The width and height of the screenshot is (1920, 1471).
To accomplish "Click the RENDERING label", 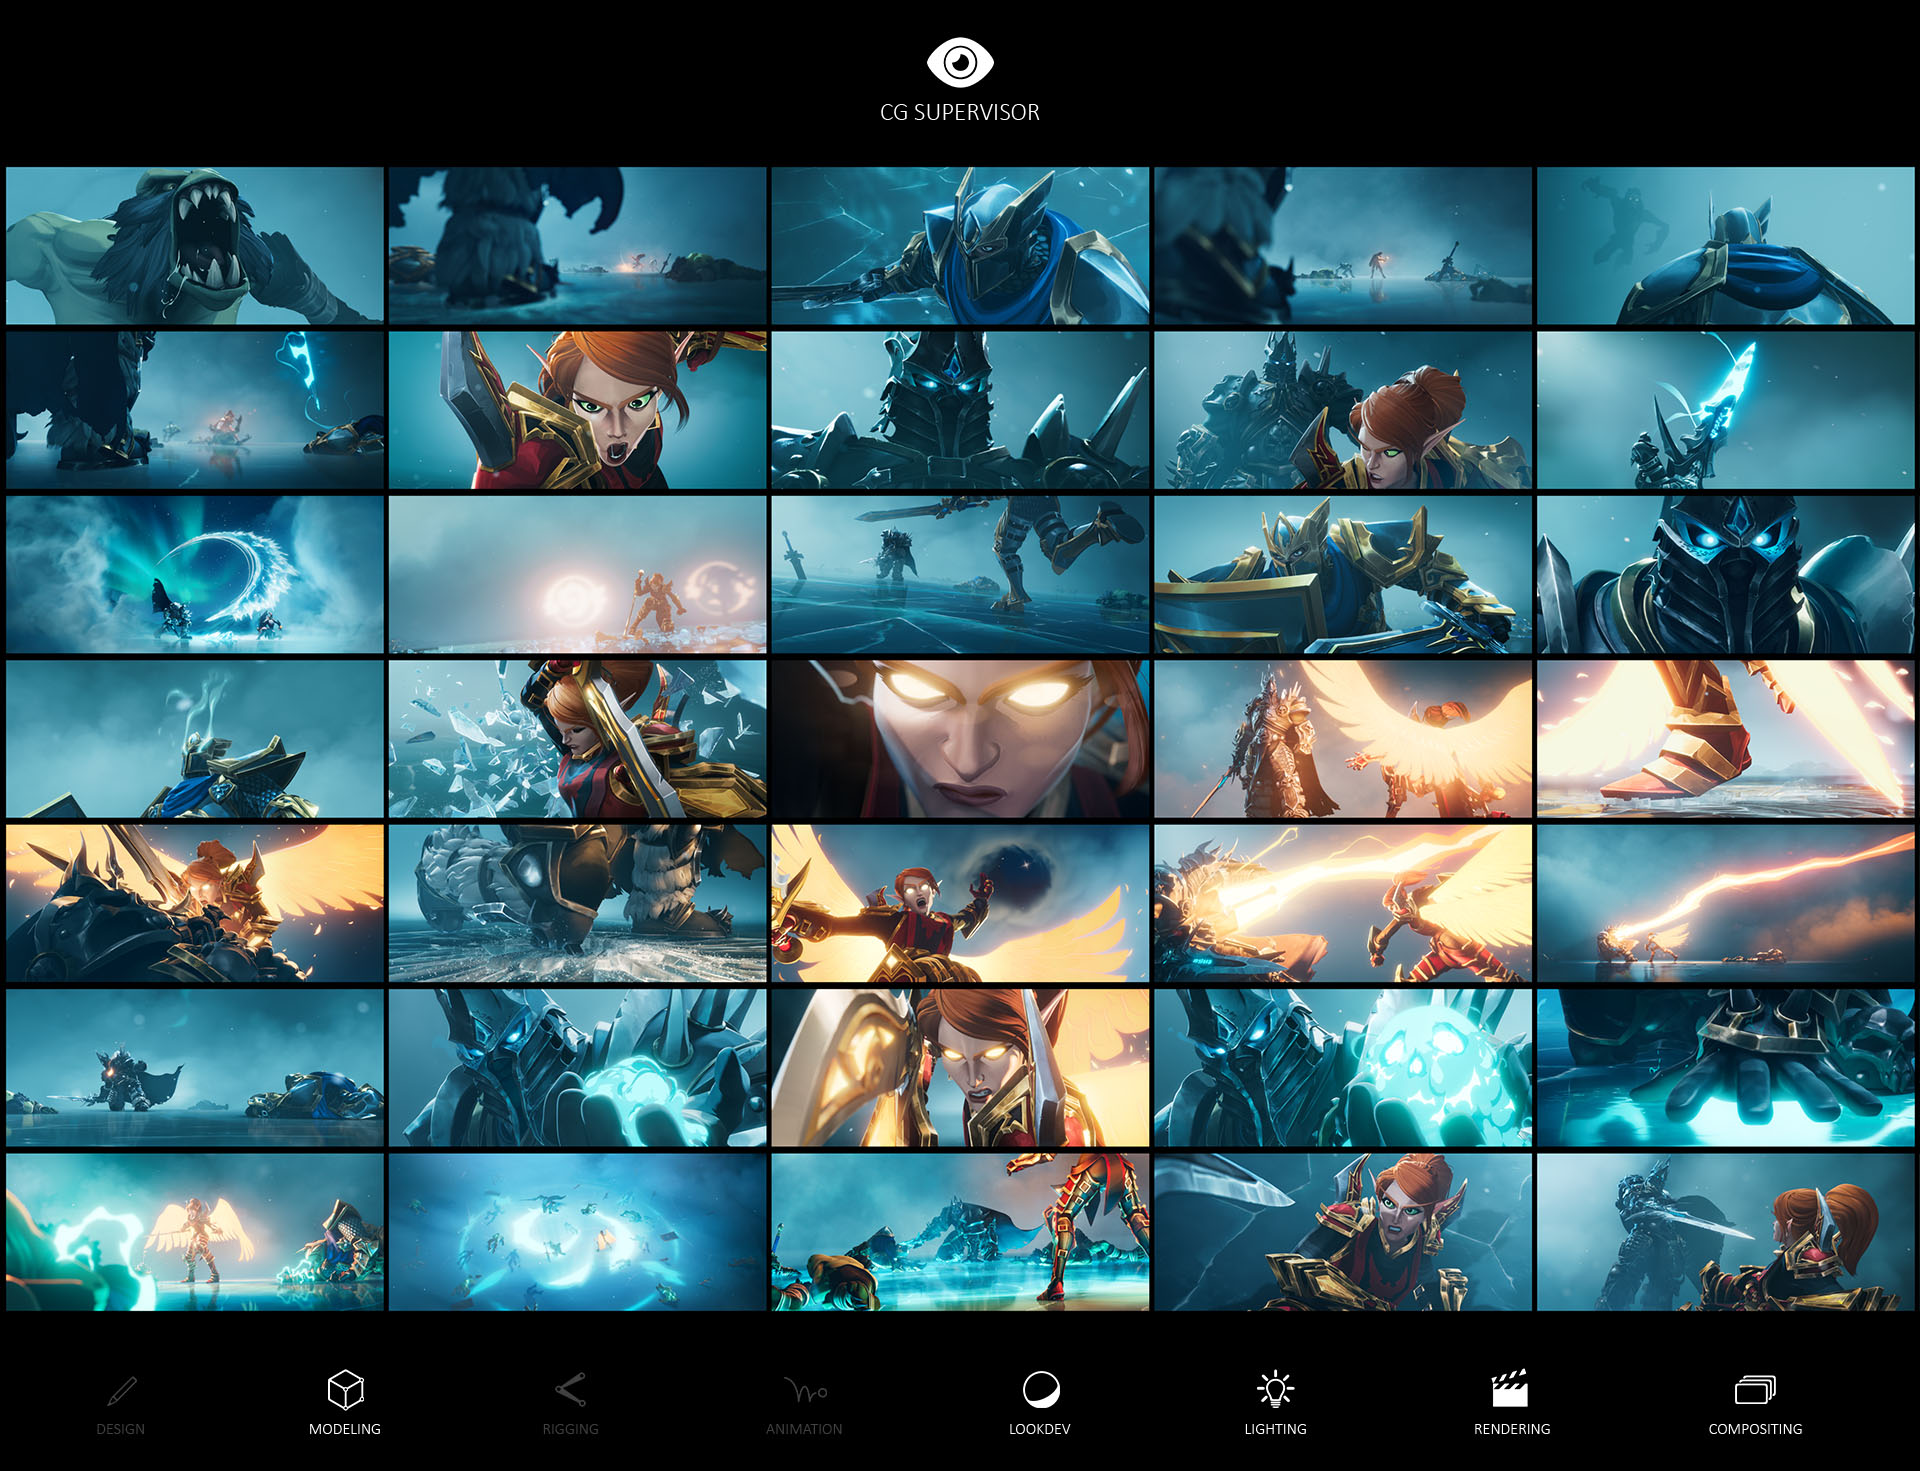I will point(1512,1429).
